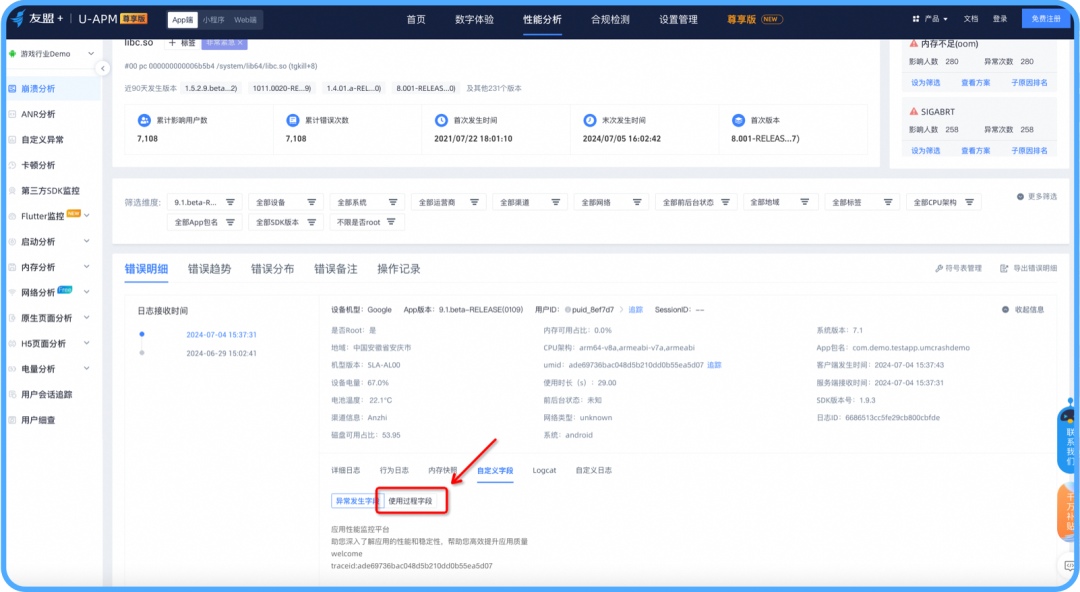Open the 全部地域 filter dropdown

click(780, 203)
